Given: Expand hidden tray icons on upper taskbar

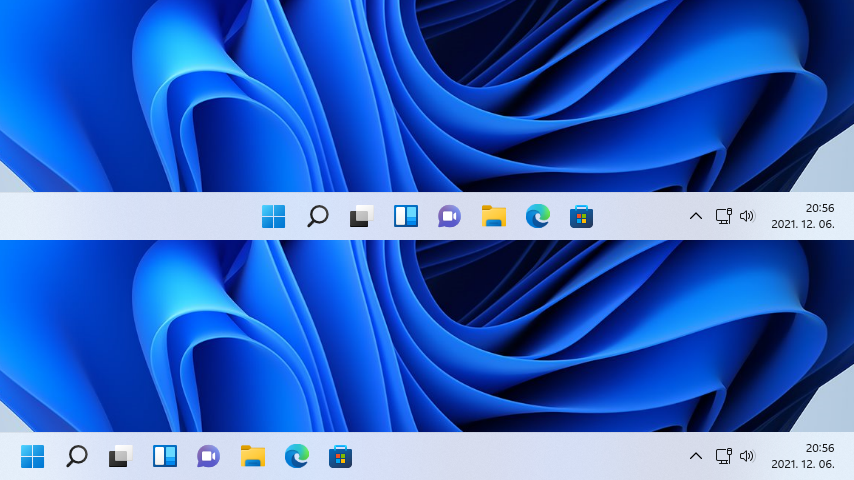Looking at the screenshot, I should click(x=696, y=216).
